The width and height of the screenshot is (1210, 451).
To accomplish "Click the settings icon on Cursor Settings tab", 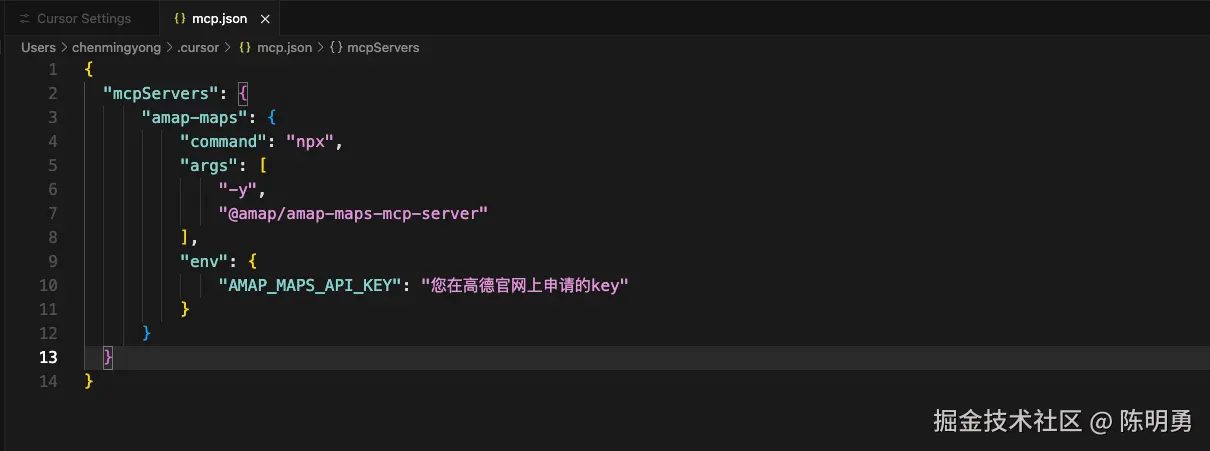I will [25, 19].
